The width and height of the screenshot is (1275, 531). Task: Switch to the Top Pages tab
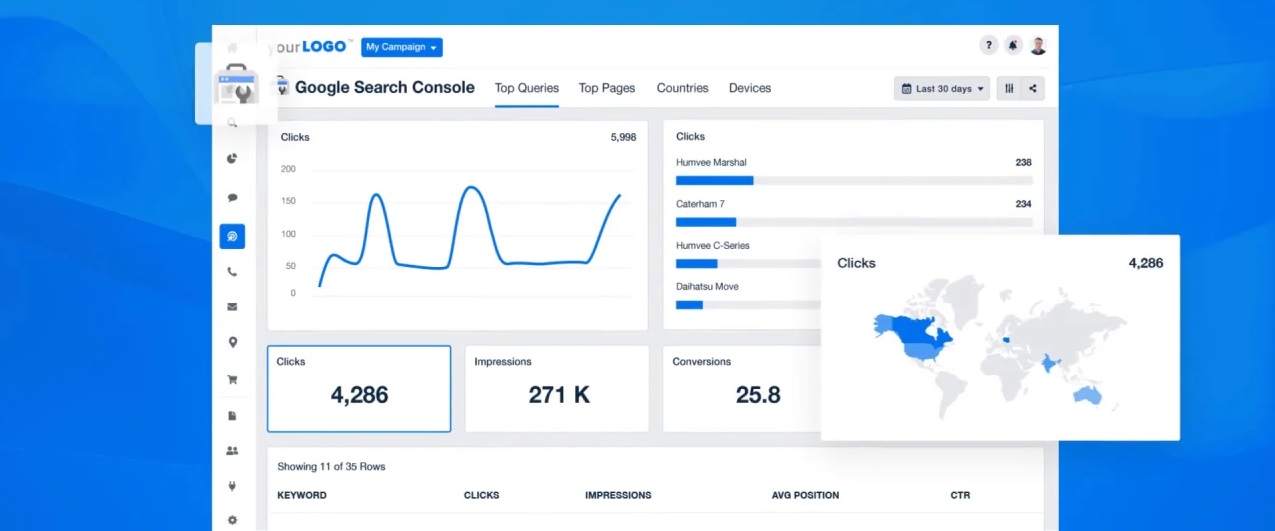[607, 88]
